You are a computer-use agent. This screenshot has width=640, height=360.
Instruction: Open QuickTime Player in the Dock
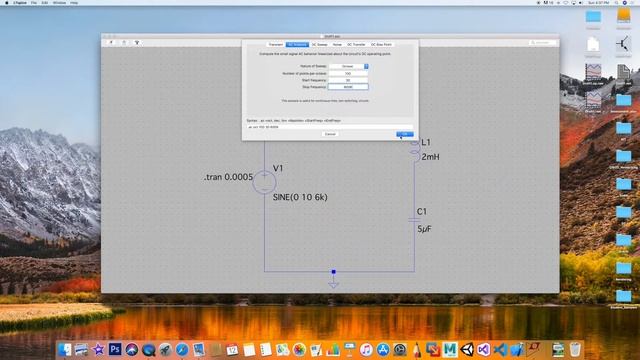click(x=149, y=350)
